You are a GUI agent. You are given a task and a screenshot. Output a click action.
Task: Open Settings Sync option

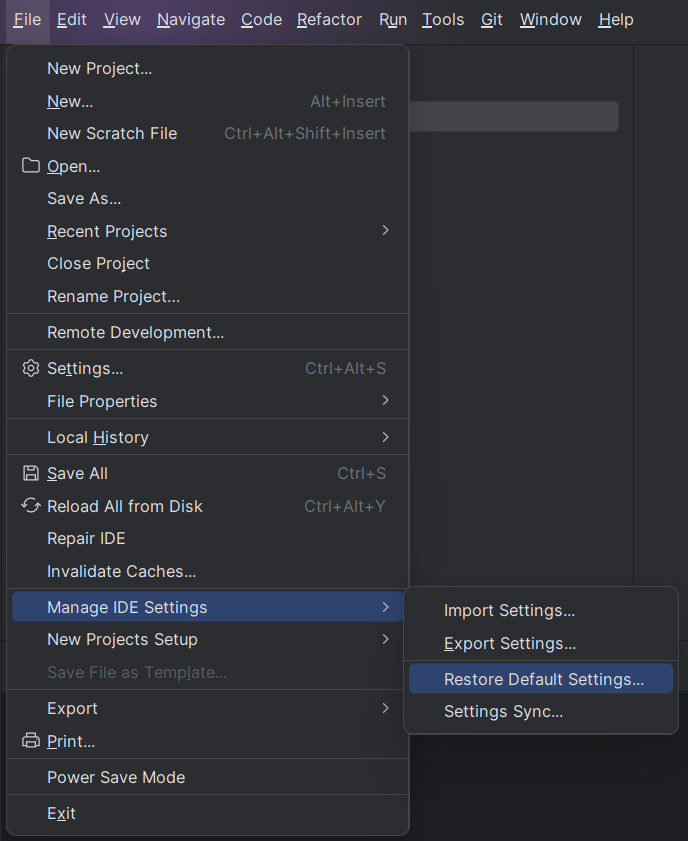(503, 712)
